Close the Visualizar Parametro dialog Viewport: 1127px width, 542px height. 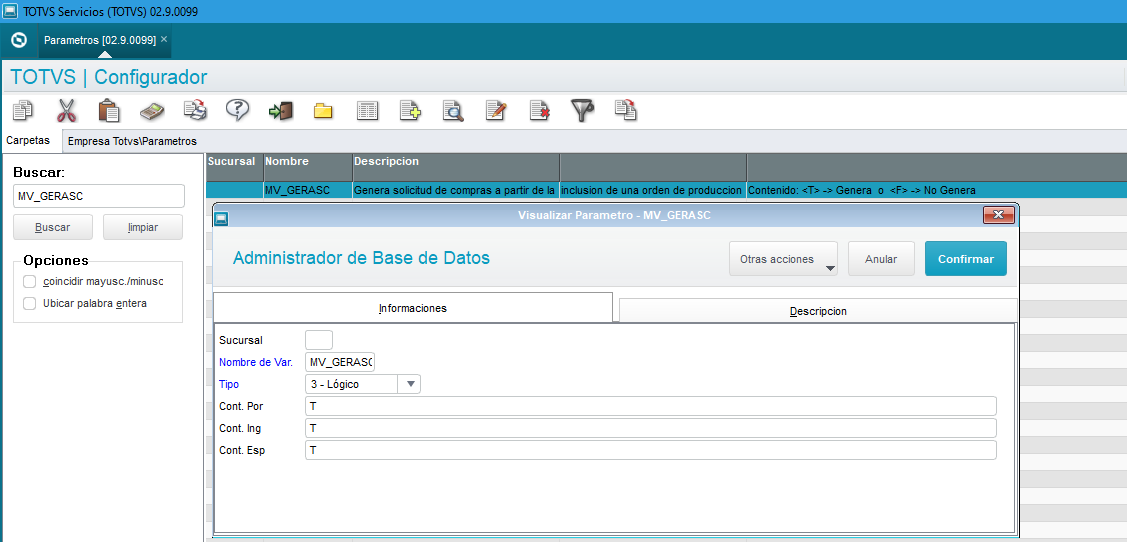(x=999, y=214)
